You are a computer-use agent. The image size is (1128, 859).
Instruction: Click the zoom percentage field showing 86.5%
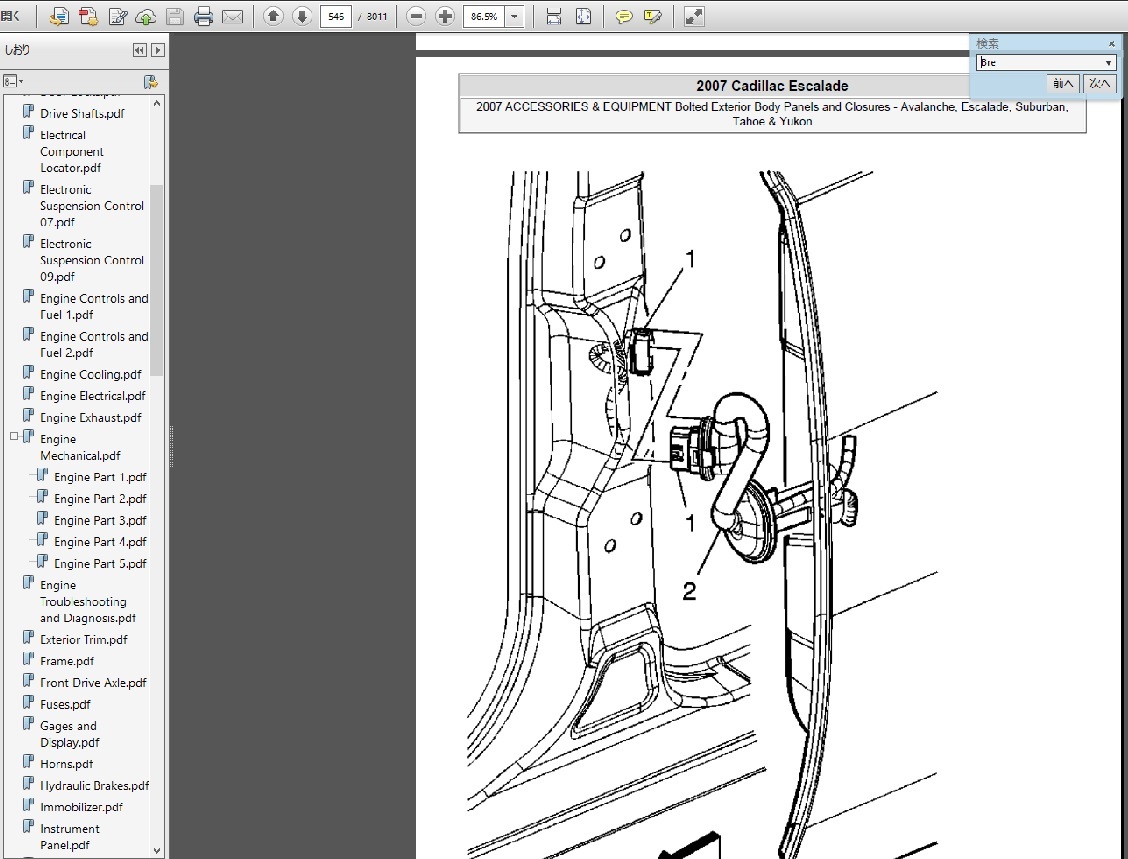484,16
